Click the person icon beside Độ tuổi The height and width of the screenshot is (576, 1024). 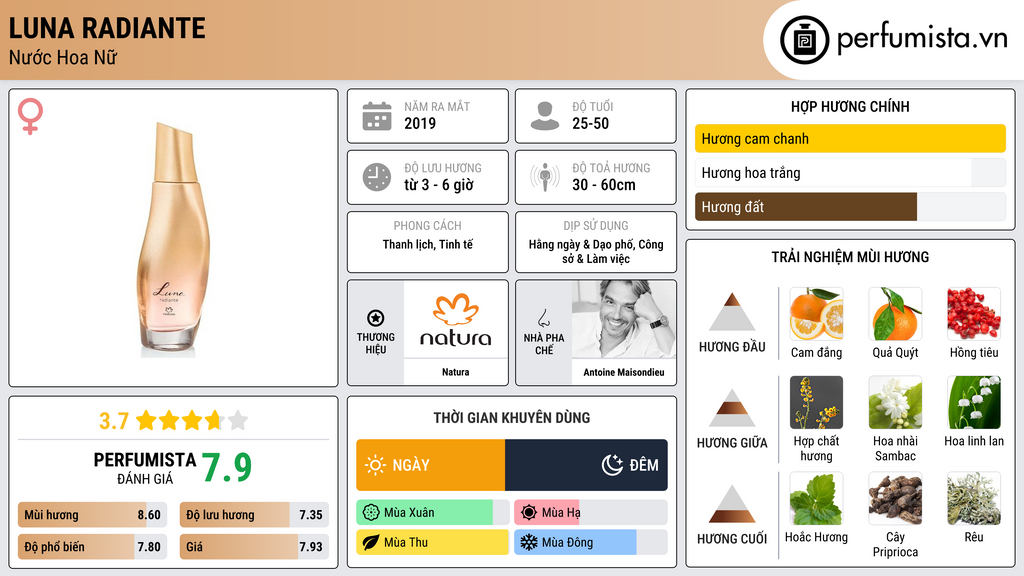coord(545,116)
